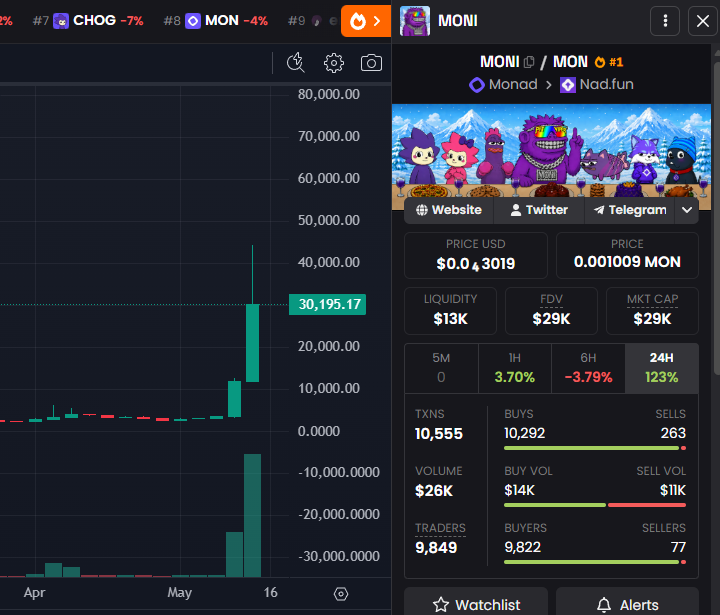Click buyers versus sellers bar
This screenshot has height=615, width=720.
[x=595, y=562]
